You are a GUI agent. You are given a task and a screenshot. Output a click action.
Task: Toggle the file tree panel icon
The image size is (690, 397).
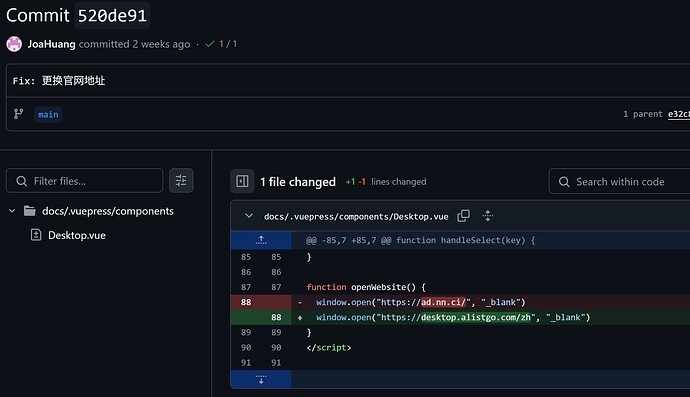point(242,181)
